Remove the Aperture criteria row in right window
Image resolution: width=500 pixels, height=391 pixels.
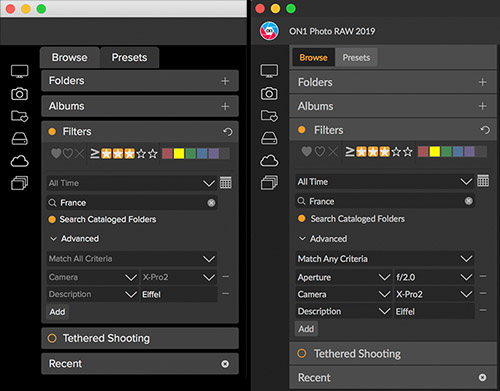(x=483, y=276)
